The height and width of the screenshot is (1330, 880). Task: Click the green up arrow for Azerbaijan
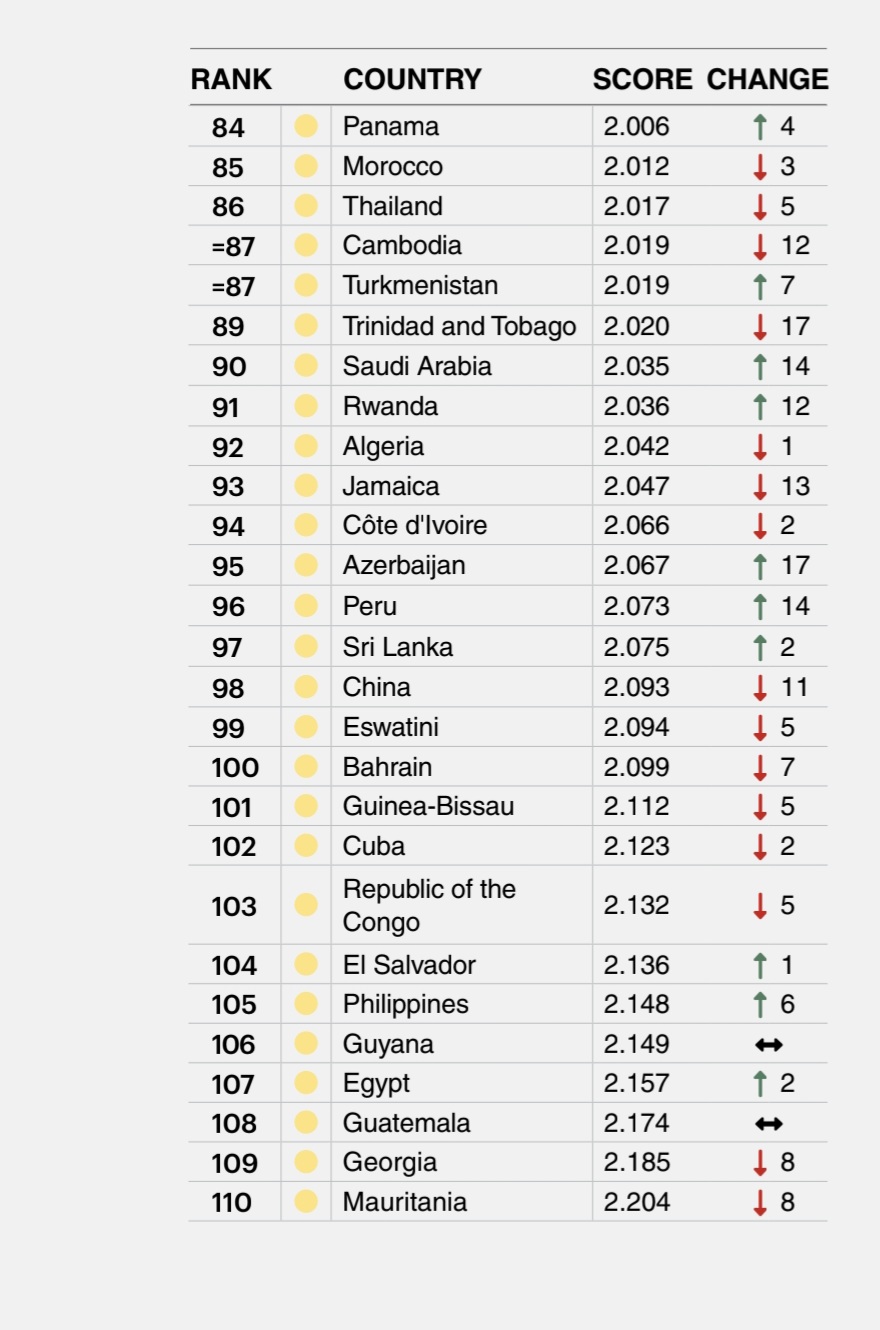760,566
